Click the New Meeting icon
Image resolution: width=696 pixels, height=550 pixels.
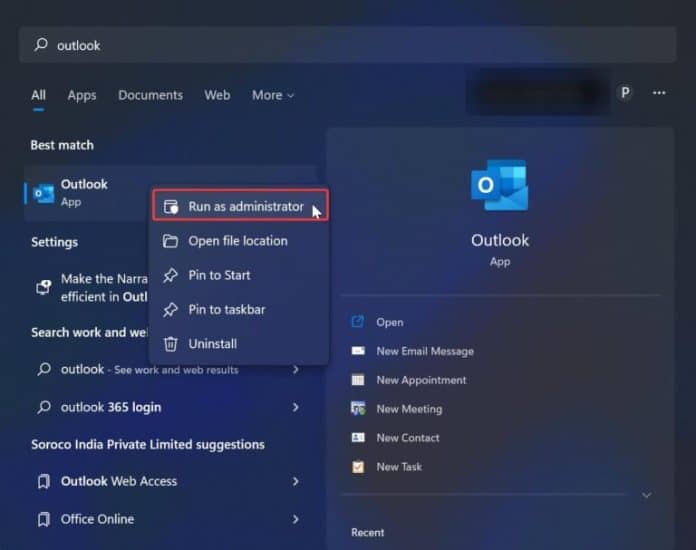[x=358, y=409]
